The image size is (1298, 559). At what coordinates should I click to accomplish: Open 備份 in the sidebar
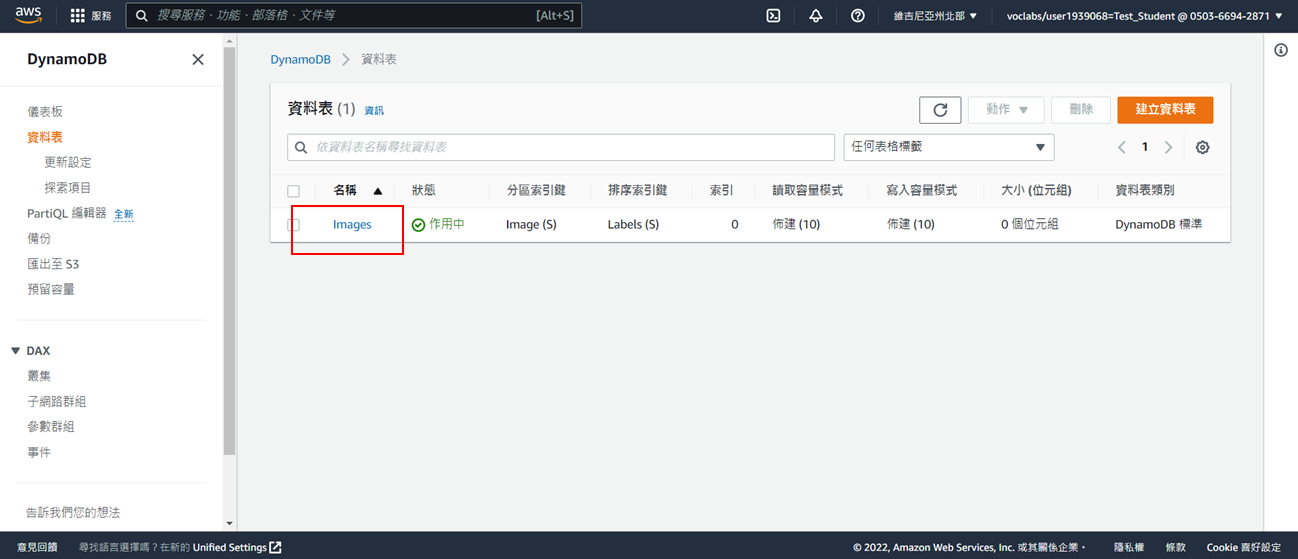[x=39, y=239]
